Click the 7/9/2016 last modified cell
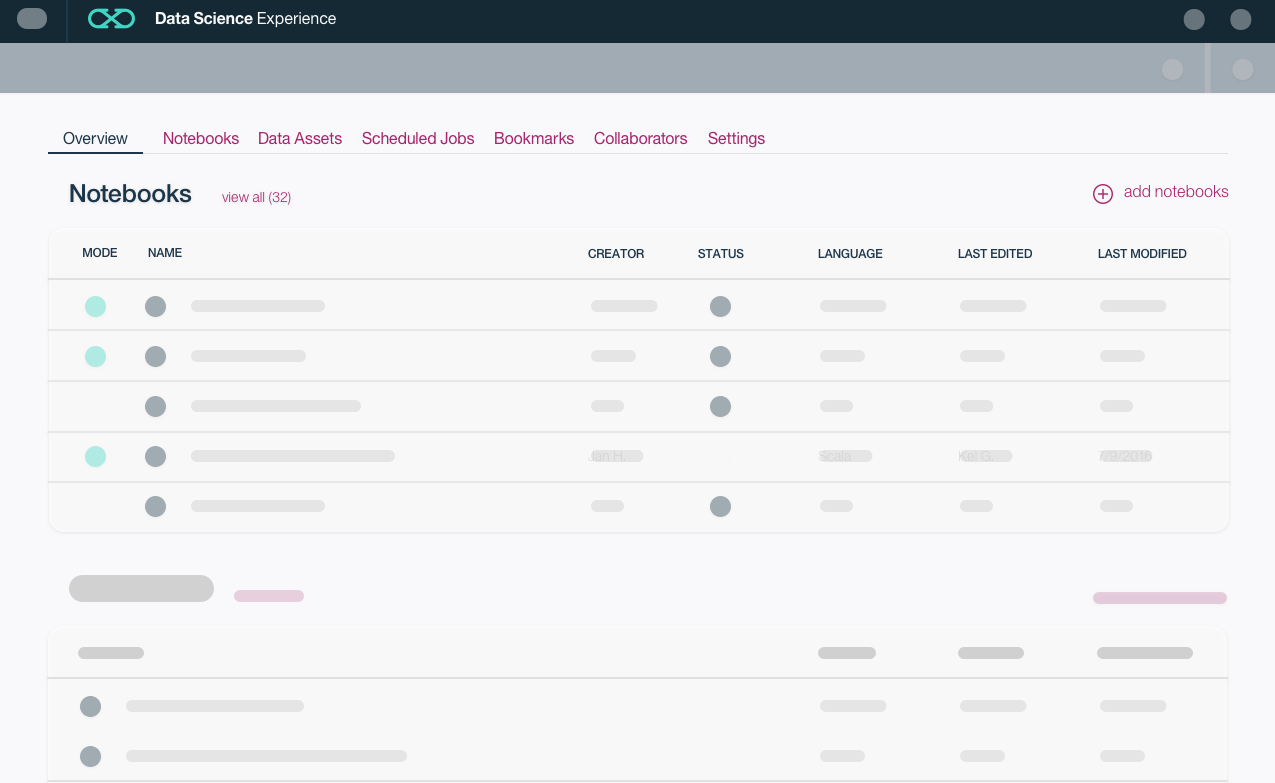This screenshot has width=1275, height=783. 1125,456
